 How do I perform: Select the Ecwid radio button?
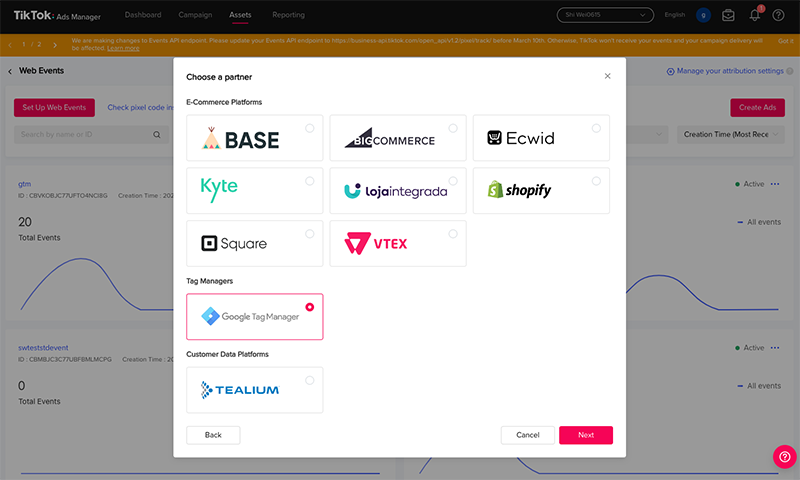click(x=596, y=129)
